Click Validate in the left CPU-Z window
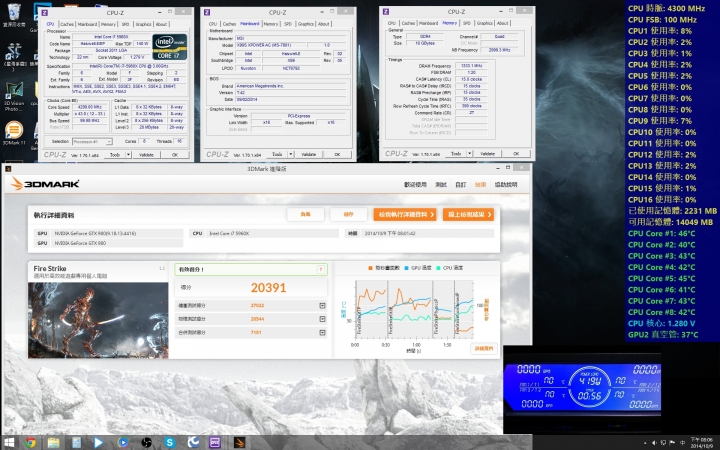The width and height of the screenshot is (720, 450). point(146,155)
